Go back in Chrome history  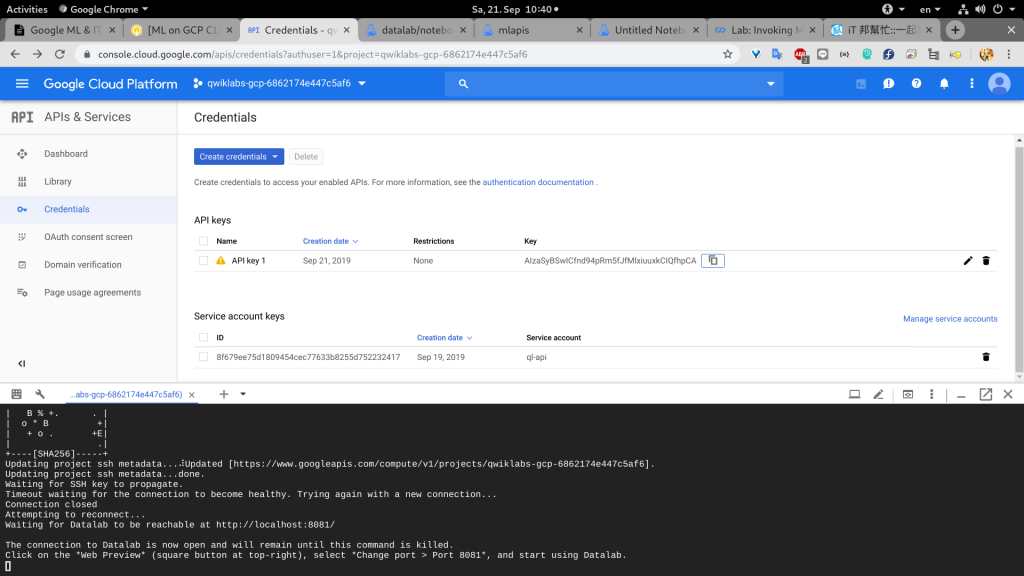tap(15, 54)
